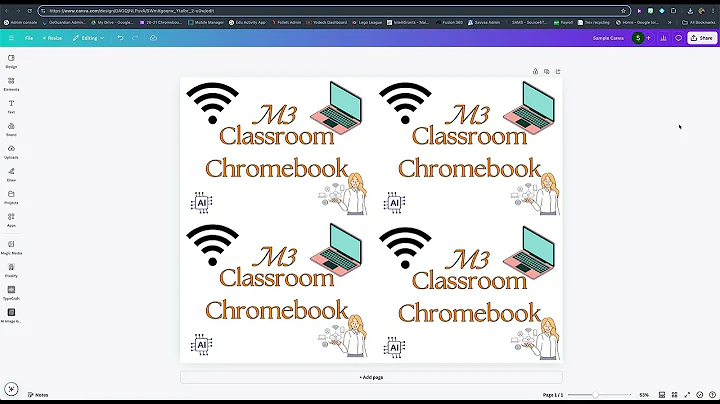Click the zoom slider handle
The image size is (720, 404).
(x=595, y=395)
